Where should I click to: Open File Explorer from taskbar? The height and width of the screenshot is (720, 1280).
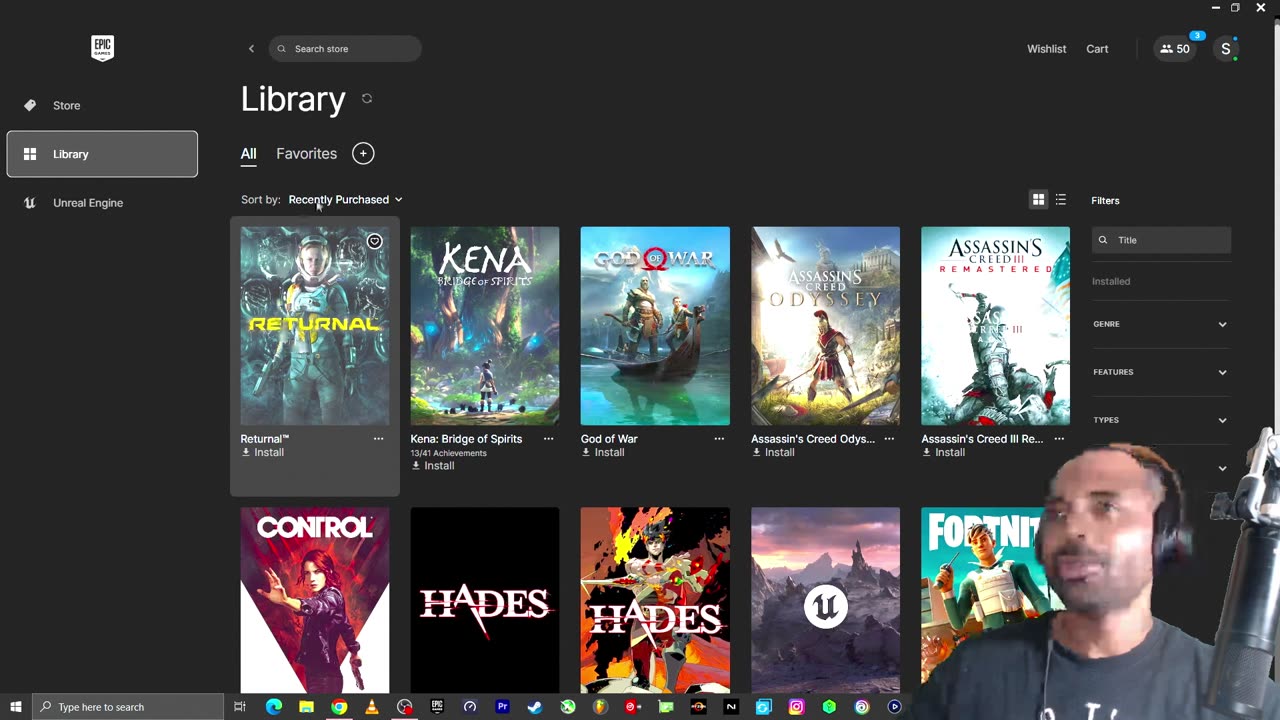[x=306, y=707]
